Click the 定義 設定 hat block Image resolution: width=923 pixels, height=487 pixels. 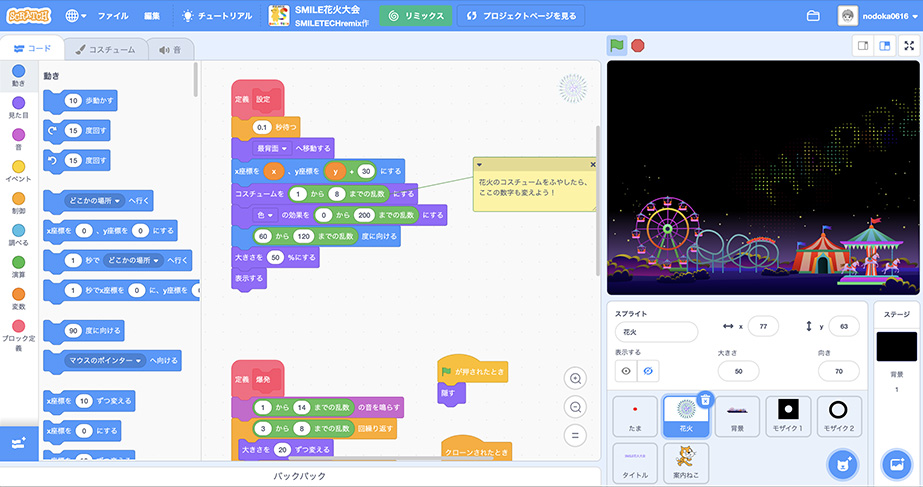[258, 99]
